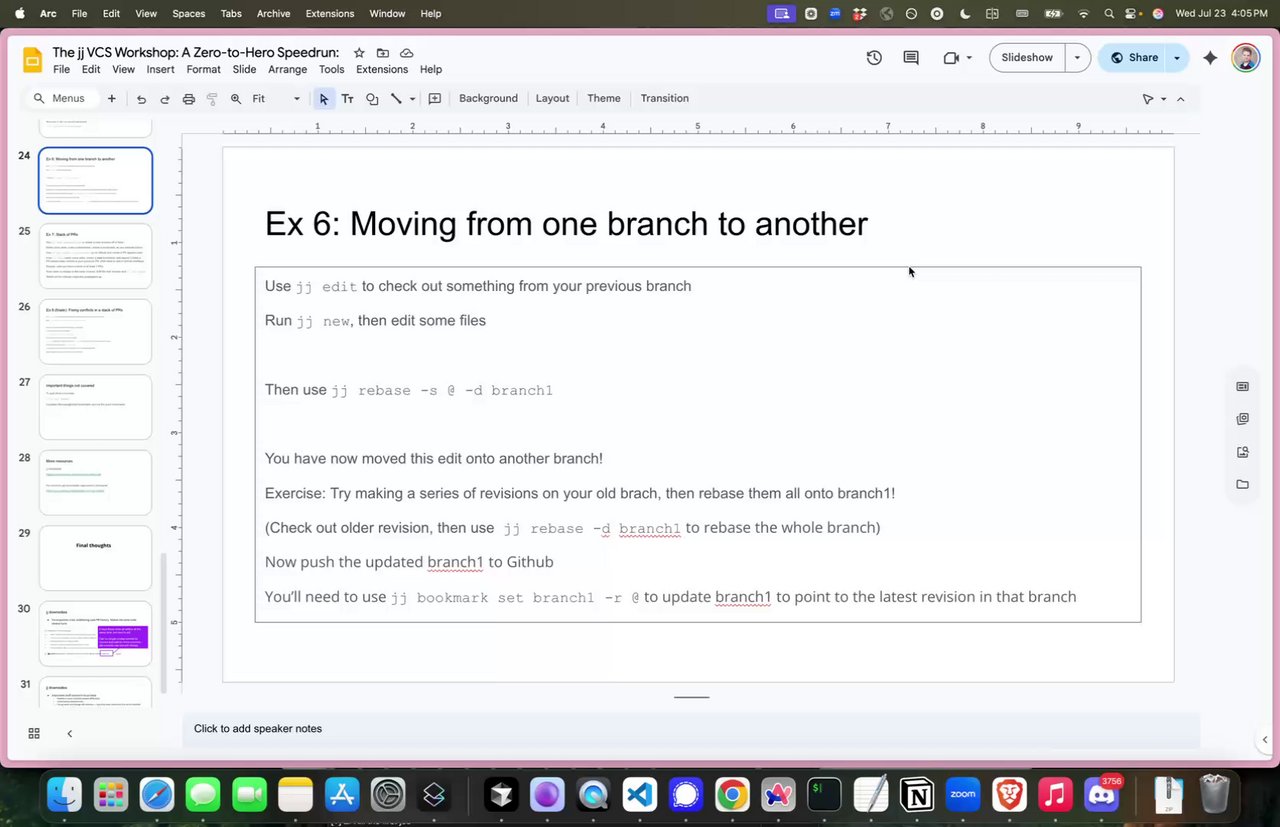
Task: Select the arrow cursor tool
Action: [323, 99]
